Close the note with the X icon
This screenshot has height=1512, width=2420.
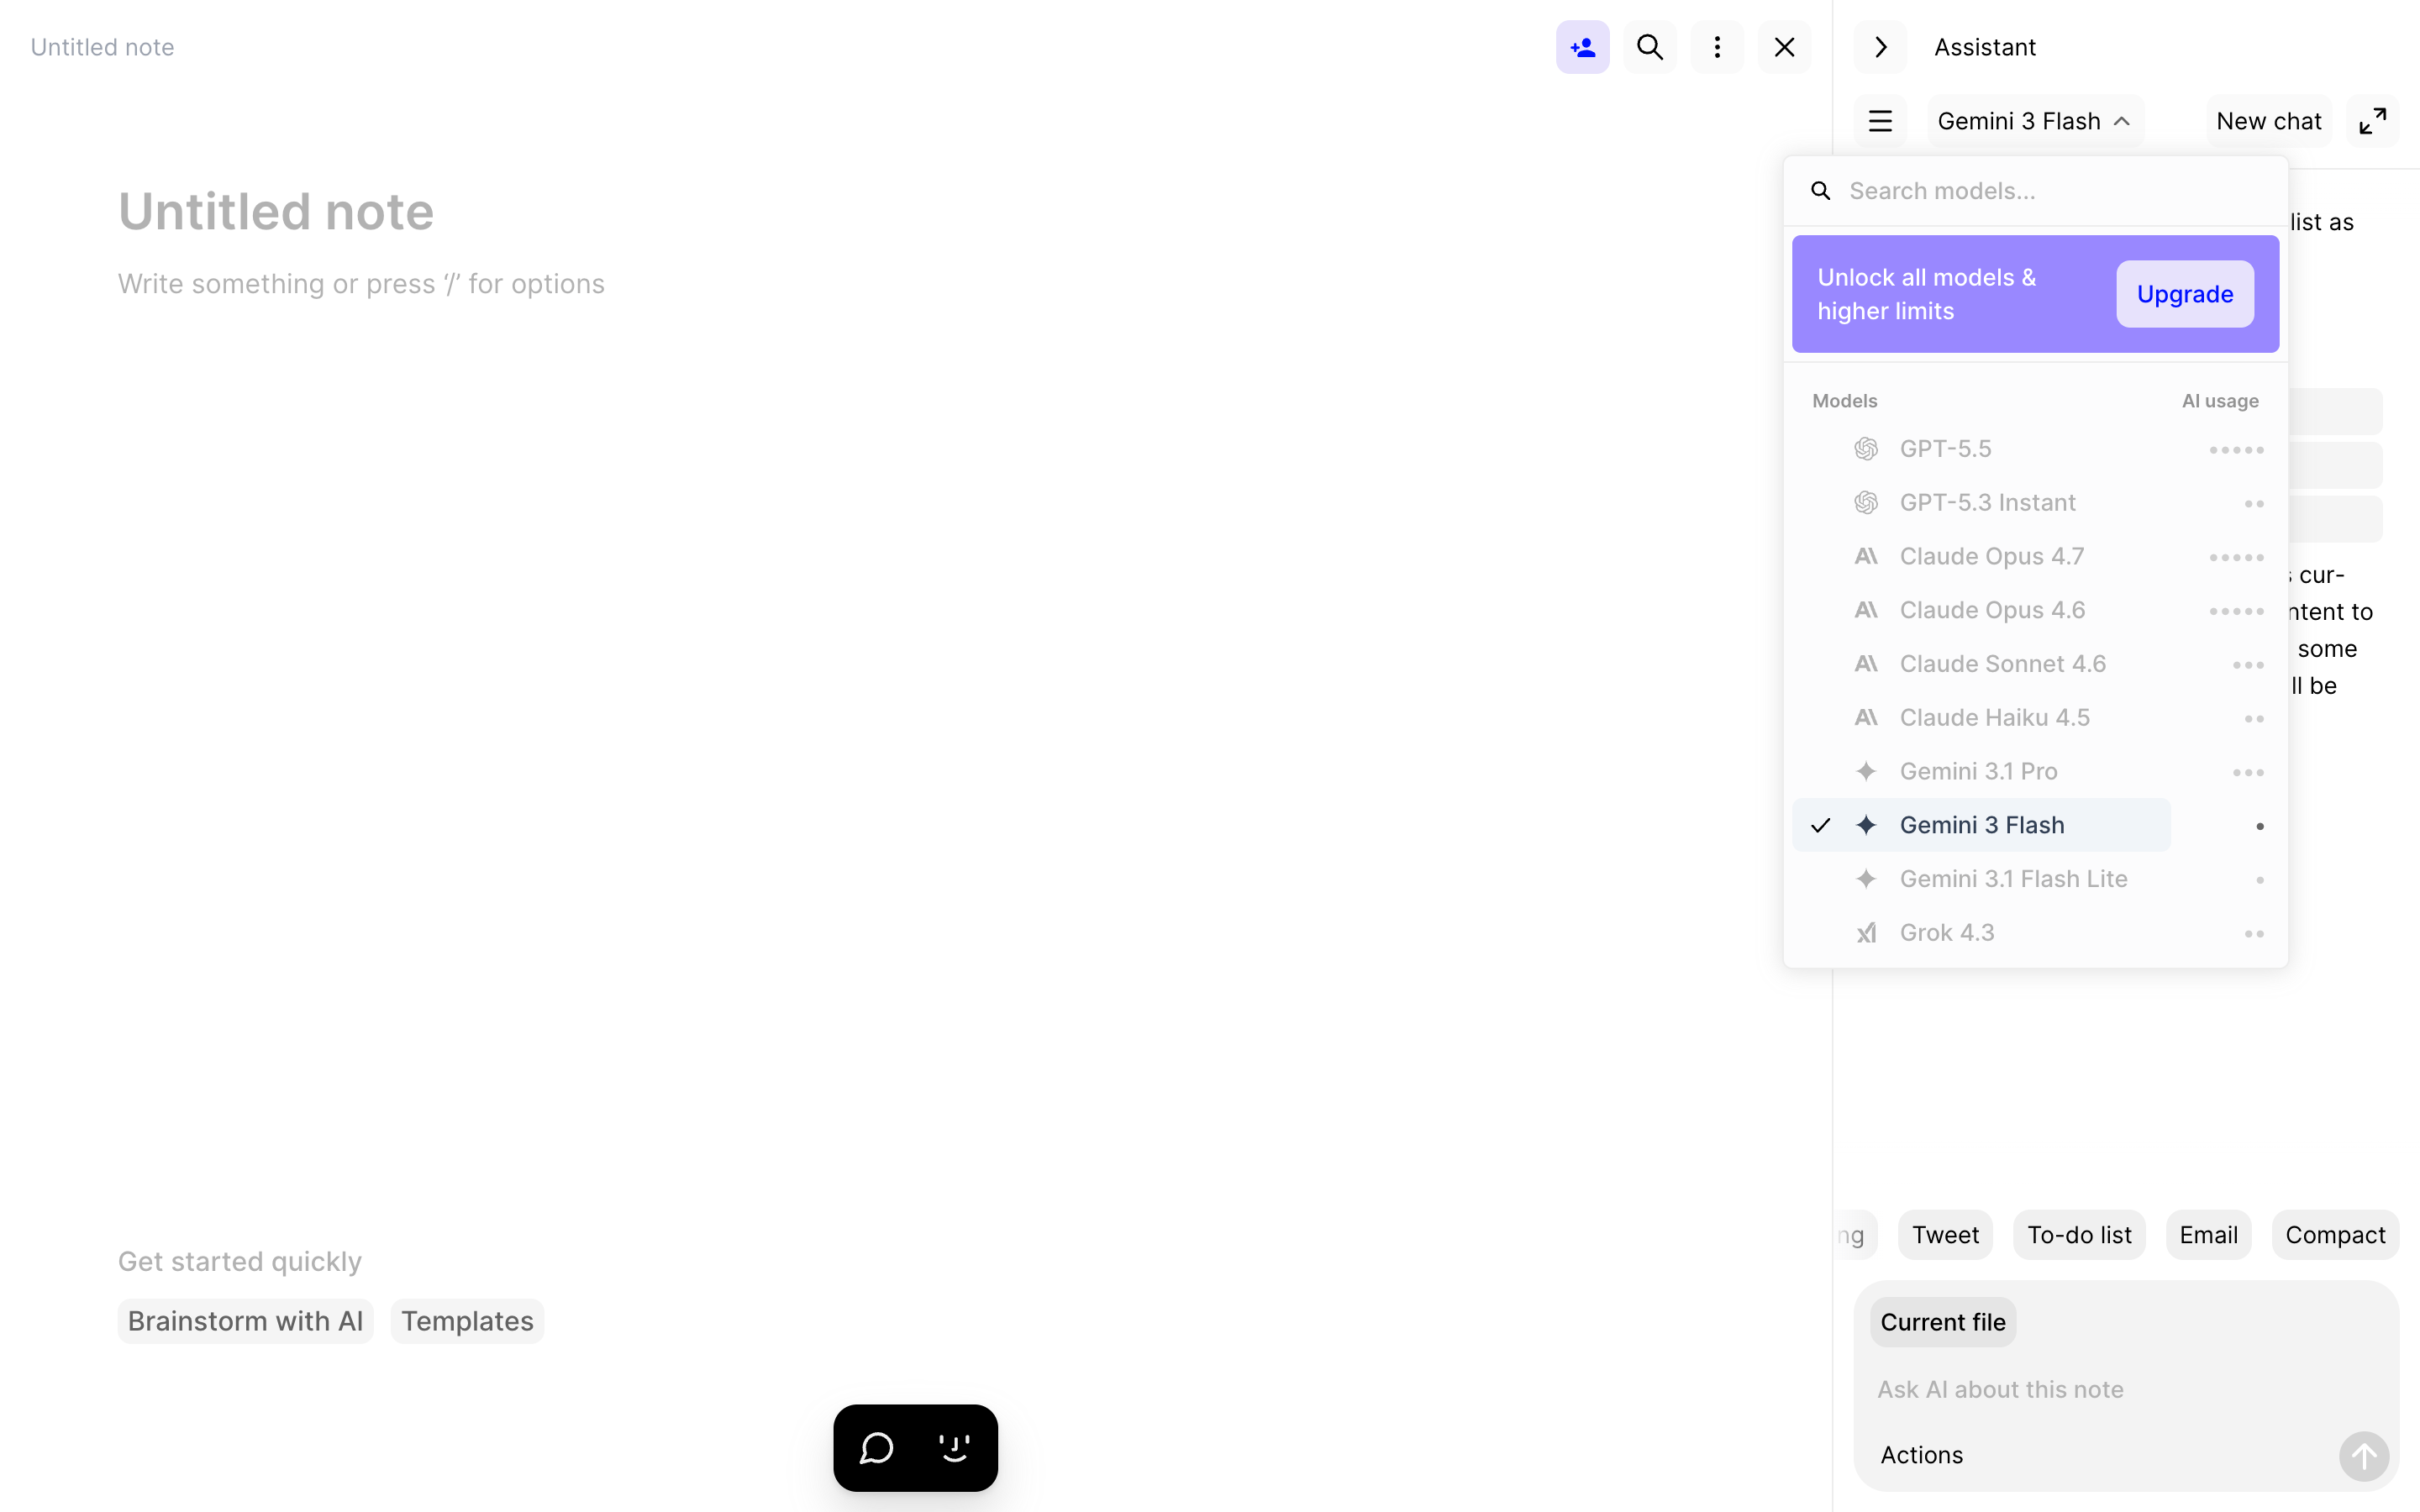point(1784,47)
